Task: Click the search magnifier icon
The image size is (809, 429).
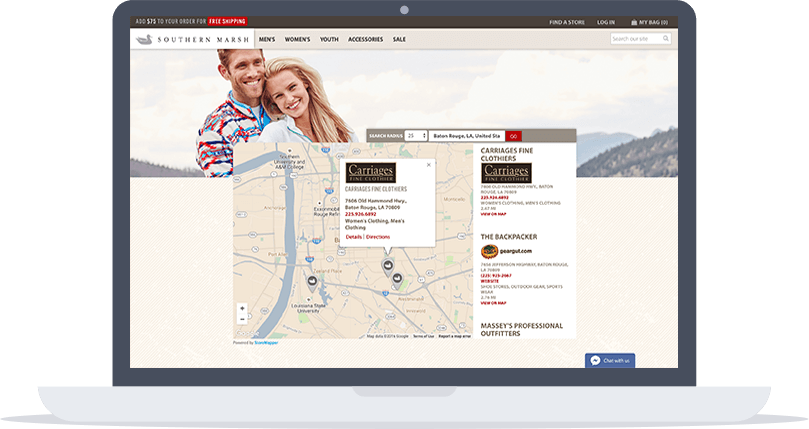Action: (x=665, y=39)
